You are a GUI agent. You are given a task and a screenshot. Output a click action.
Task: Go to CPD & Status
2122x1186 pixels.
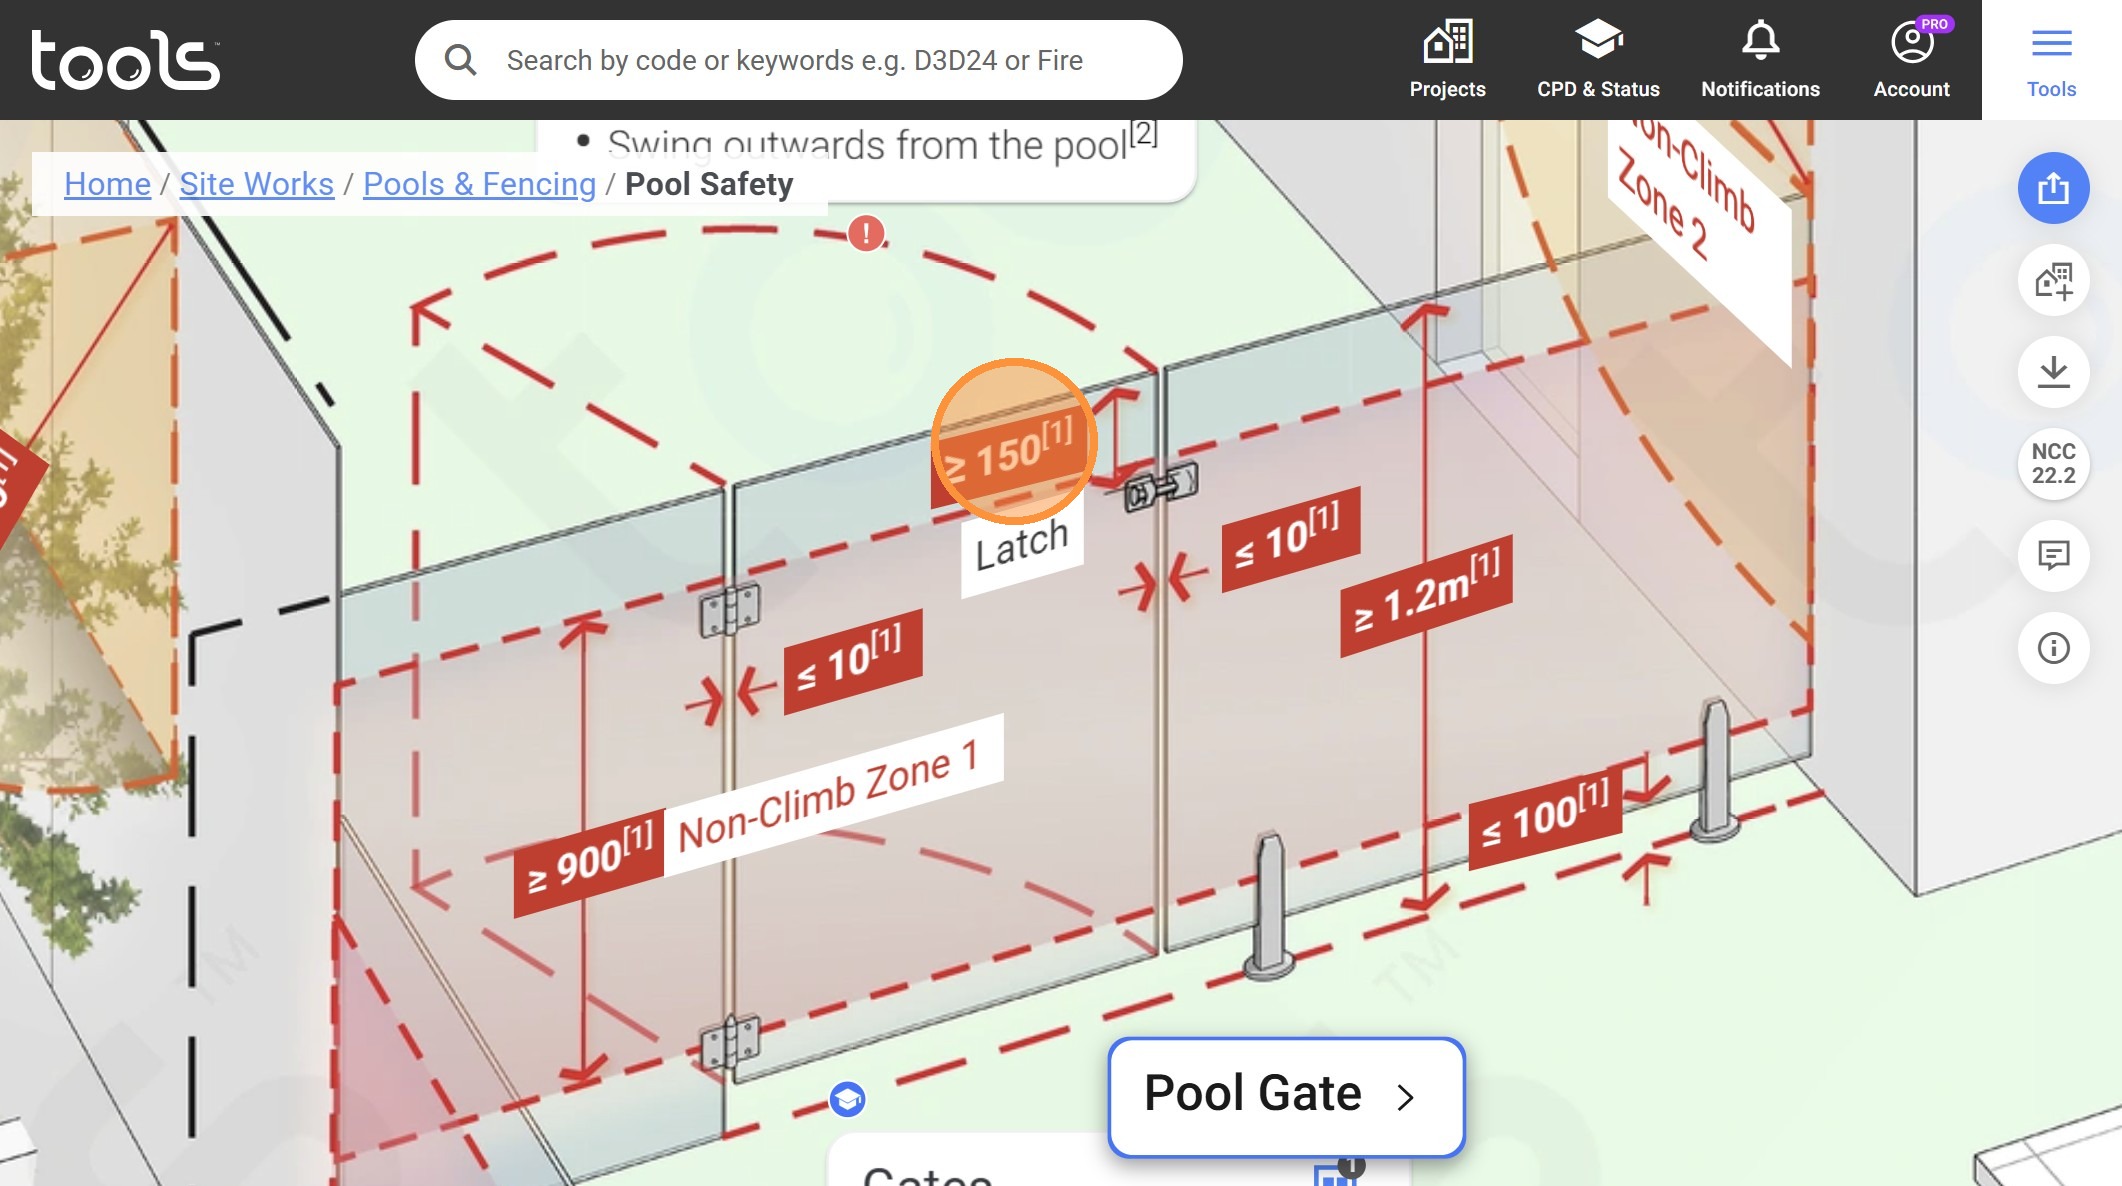point(1598,60)
